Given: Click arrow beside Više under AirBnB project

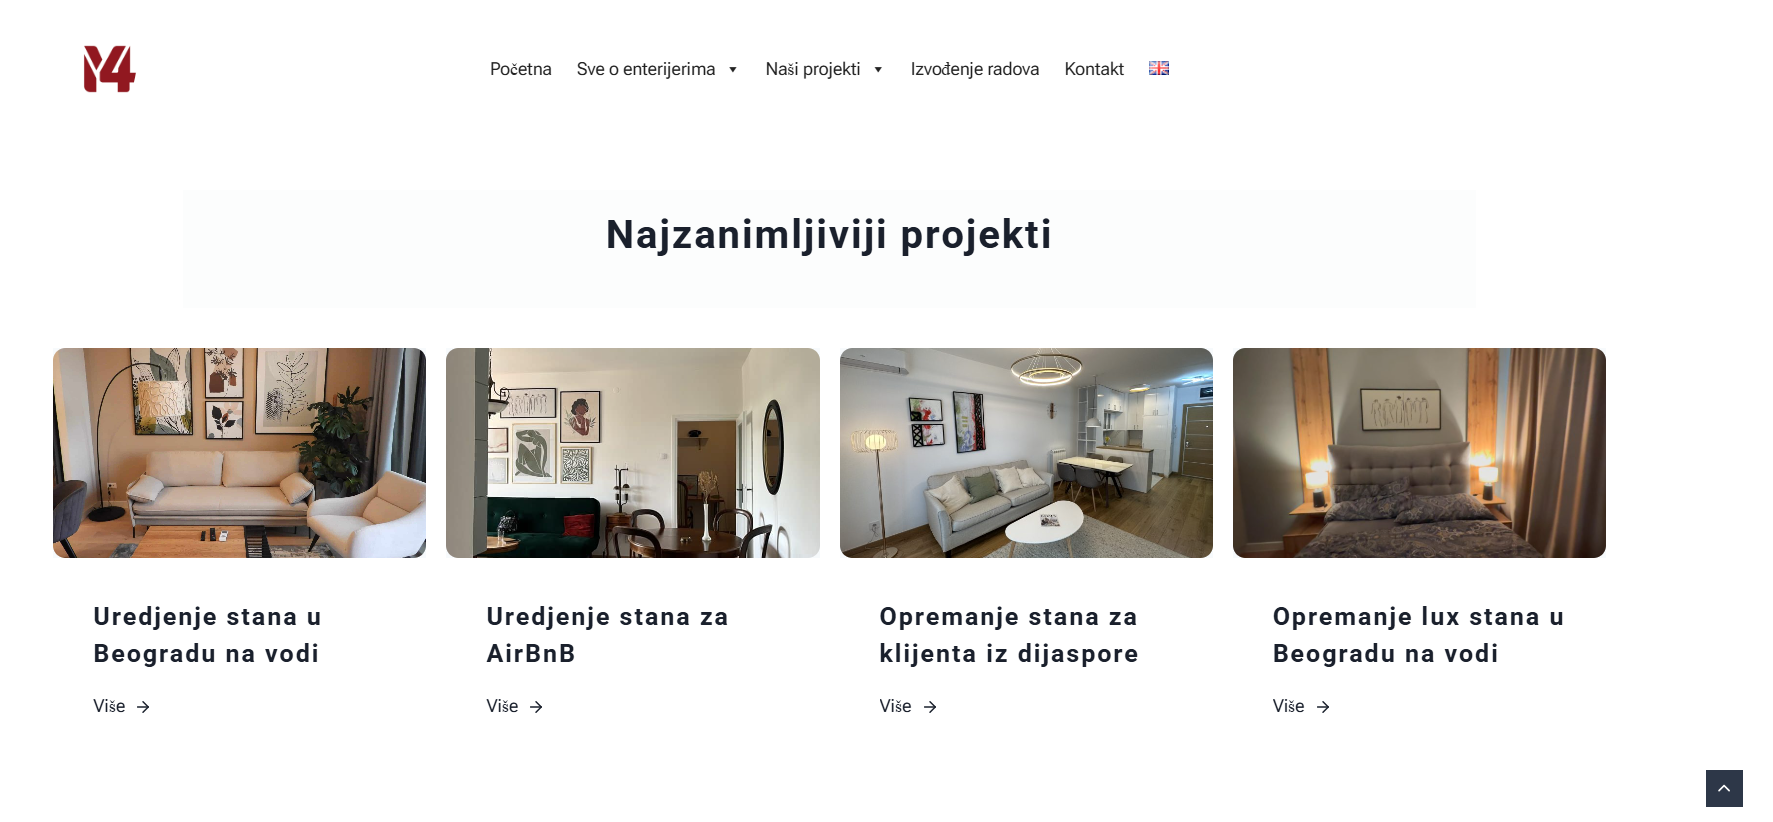Looking at the screenshot, I should [x=536, y=707].
